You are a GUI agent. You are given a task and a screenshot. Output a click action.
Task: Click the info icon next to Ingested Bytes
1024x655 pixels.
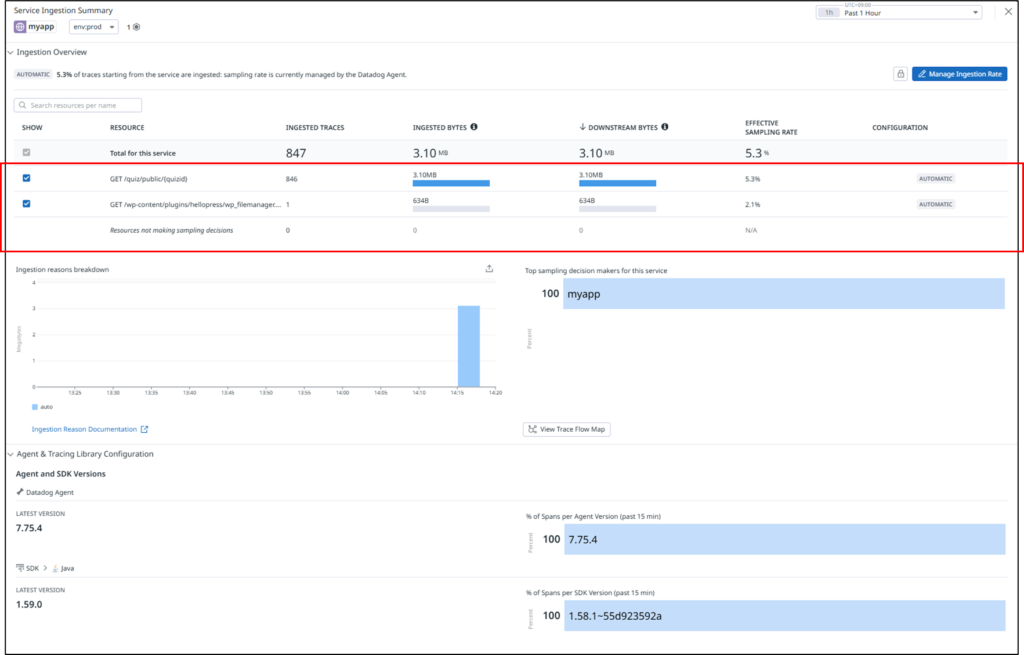click(x=473, y=127)
